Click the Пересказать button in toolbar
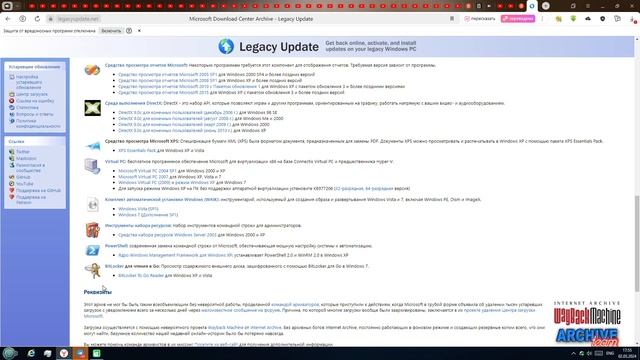The image size is (640, 360). click(480, 19)
